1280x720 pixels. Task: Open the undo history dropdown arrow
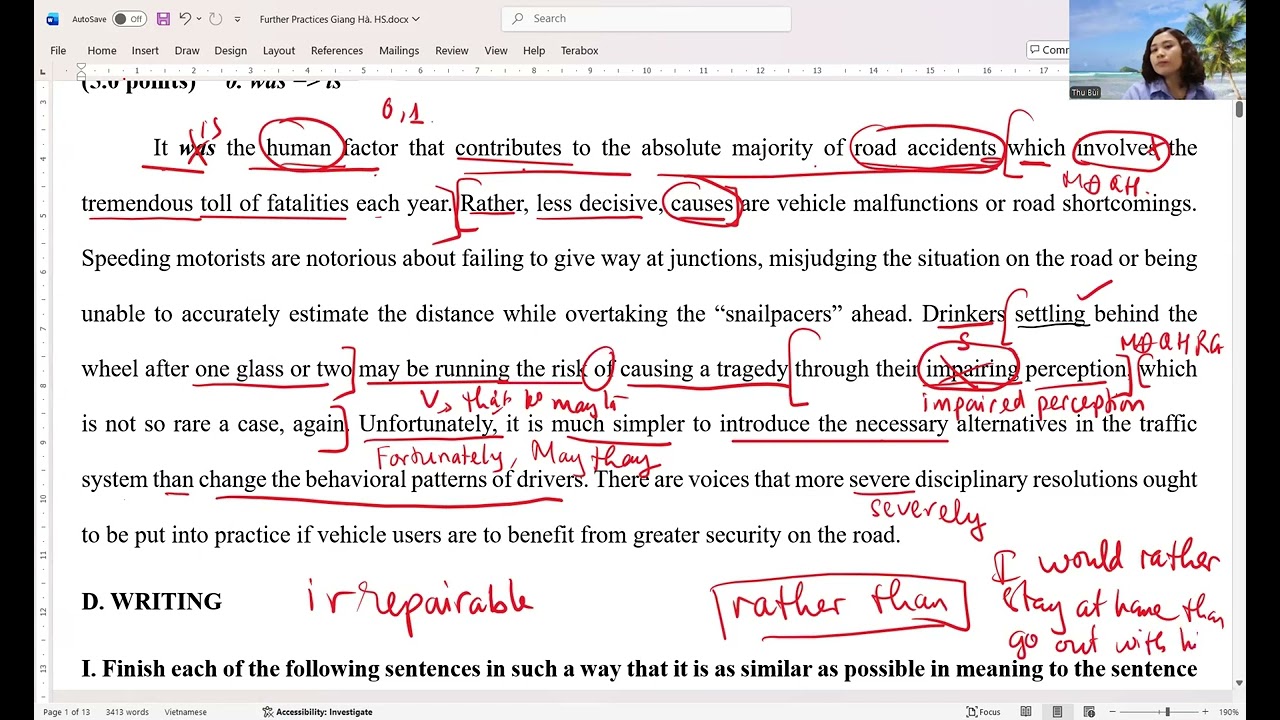[x=199, y=19]
